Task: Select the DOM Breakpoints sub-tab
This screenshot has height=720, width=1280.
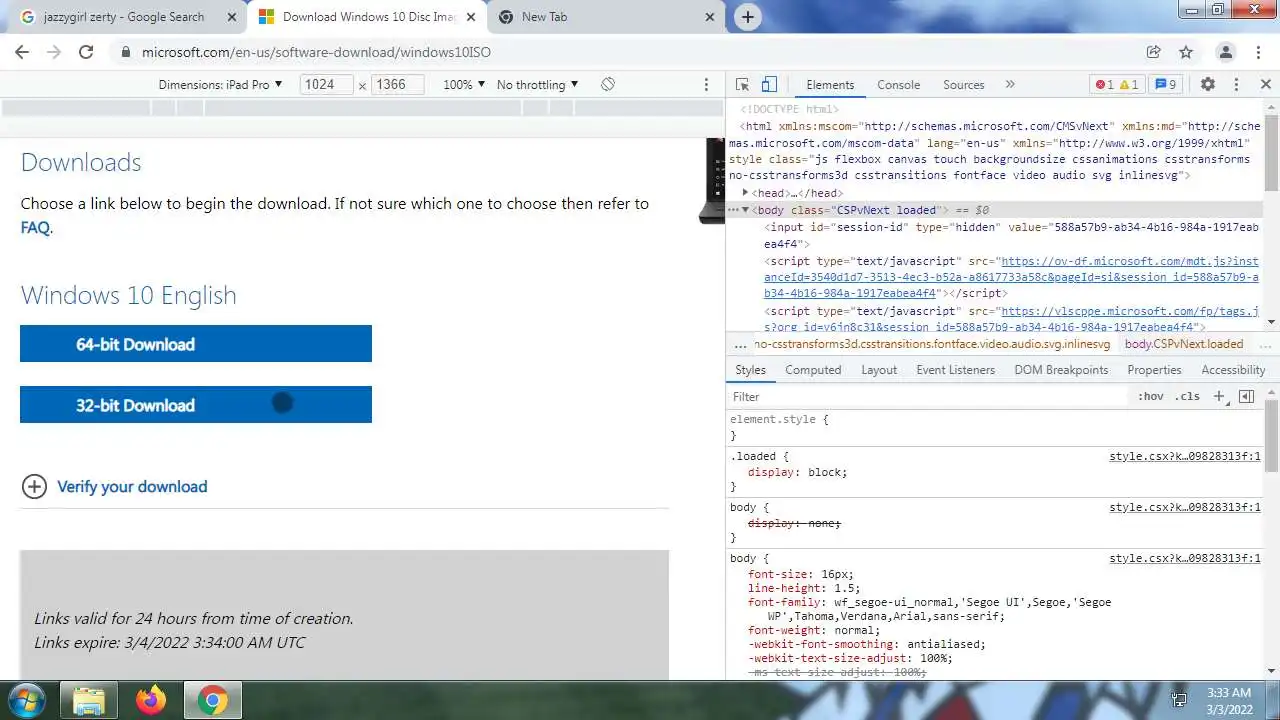Action: click(1061, 370)
